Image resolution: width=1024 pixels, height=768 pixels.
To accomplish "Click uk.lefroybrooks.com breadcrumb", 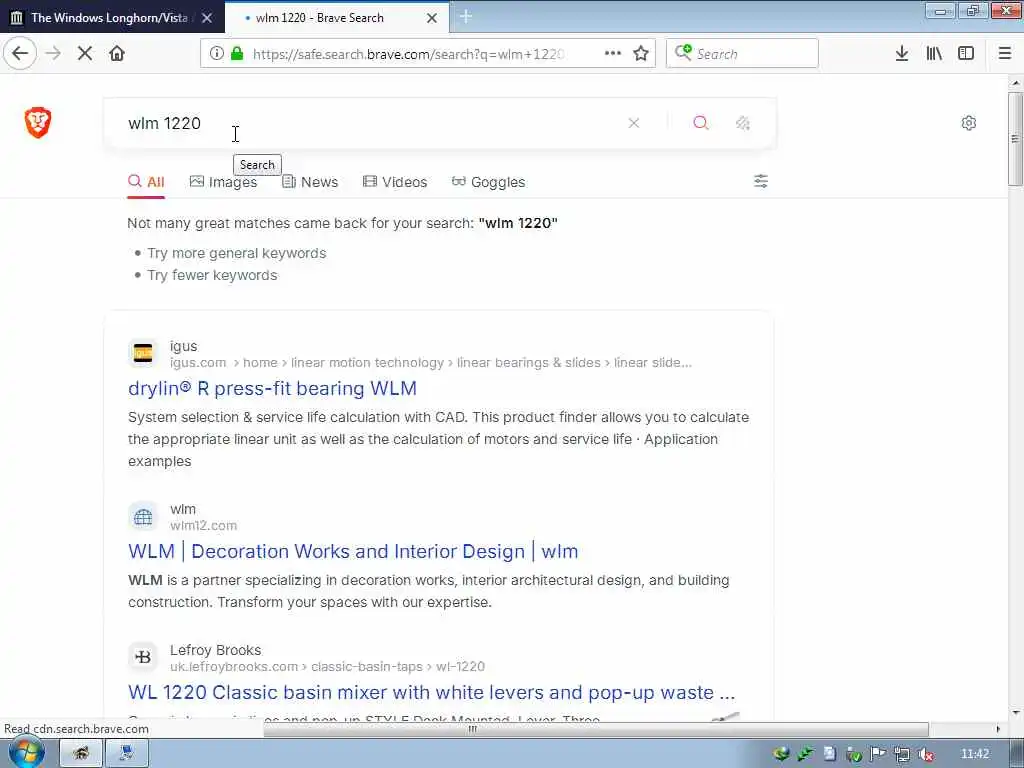I will (327, 667).
